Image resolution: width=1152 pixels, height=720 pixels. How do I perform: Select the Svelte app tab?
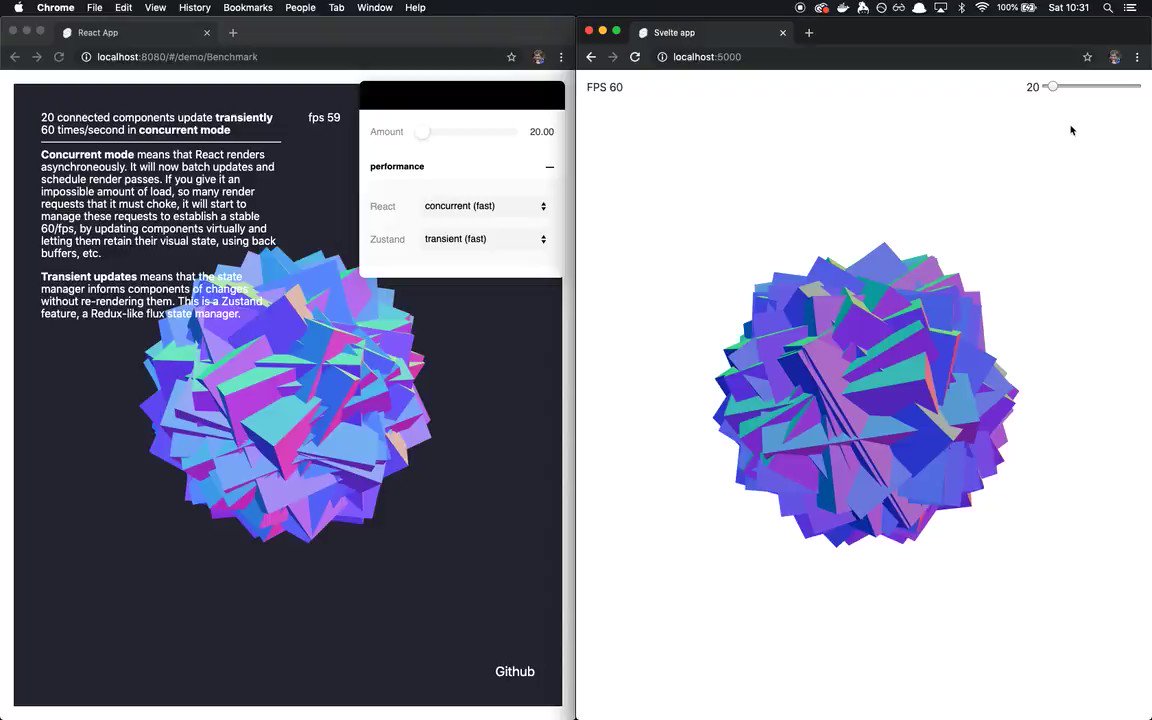click(x=712, y=32)
